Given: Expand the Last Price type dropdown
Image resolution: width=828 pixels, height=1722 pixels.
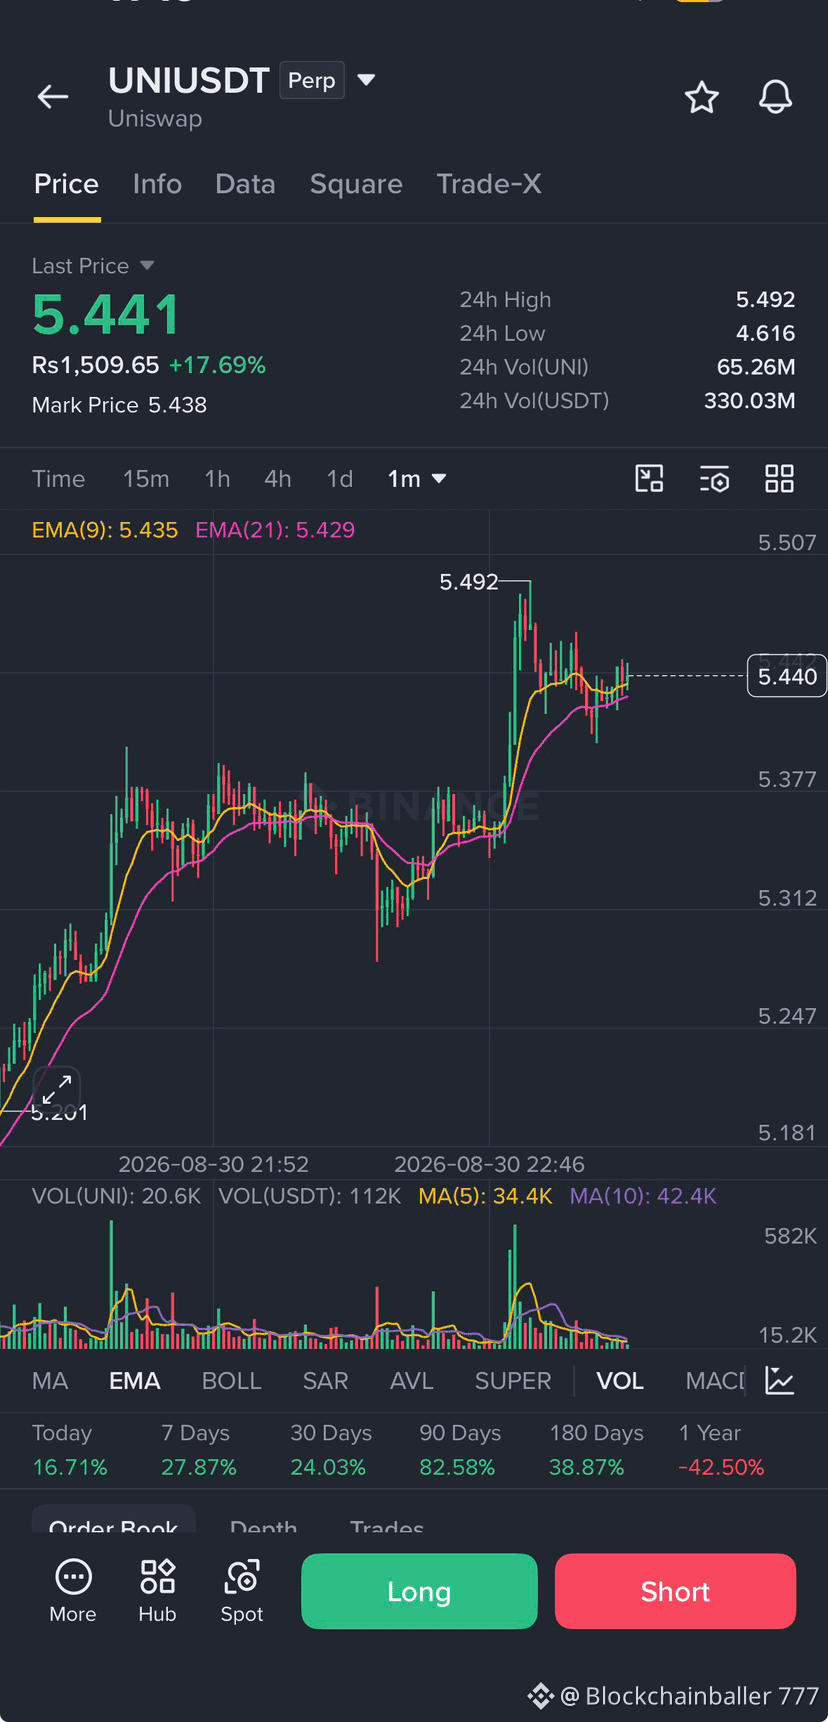Looking at the screenshot, I should pos(147,266).
